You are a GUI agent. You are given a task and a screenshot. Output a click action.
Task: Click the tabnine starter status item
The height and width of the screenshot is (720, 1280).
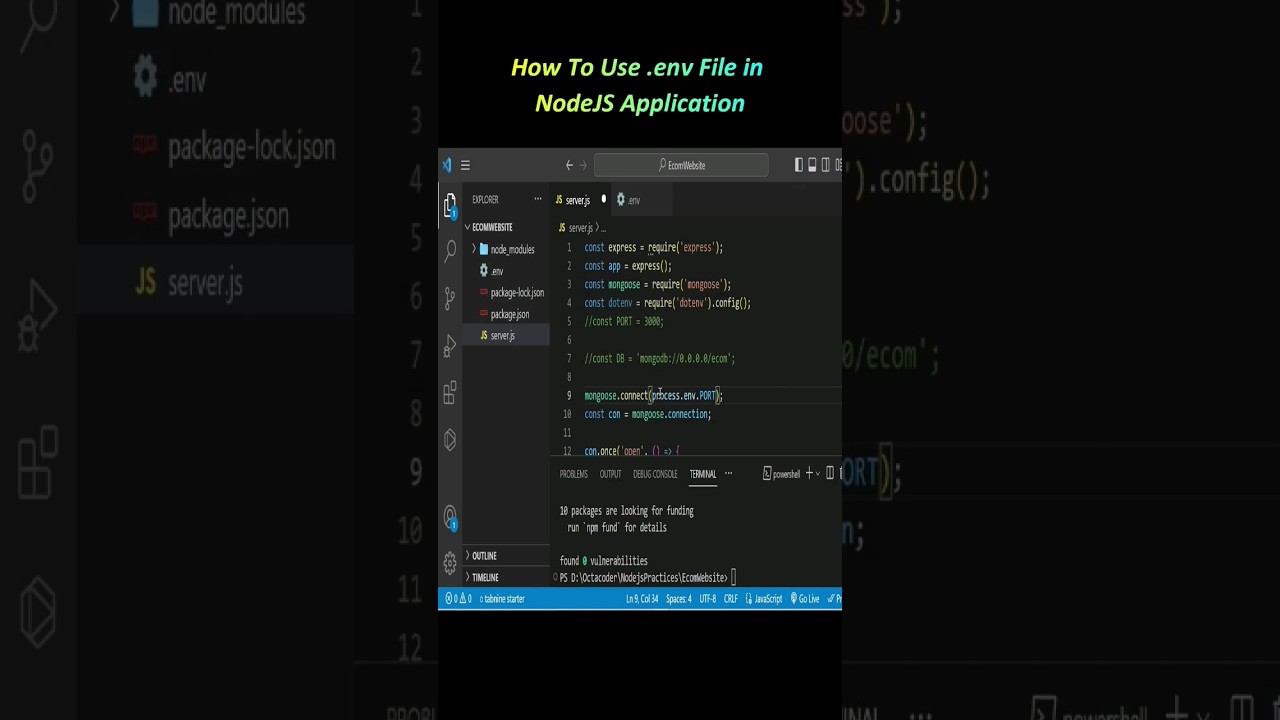pos(502,599)
